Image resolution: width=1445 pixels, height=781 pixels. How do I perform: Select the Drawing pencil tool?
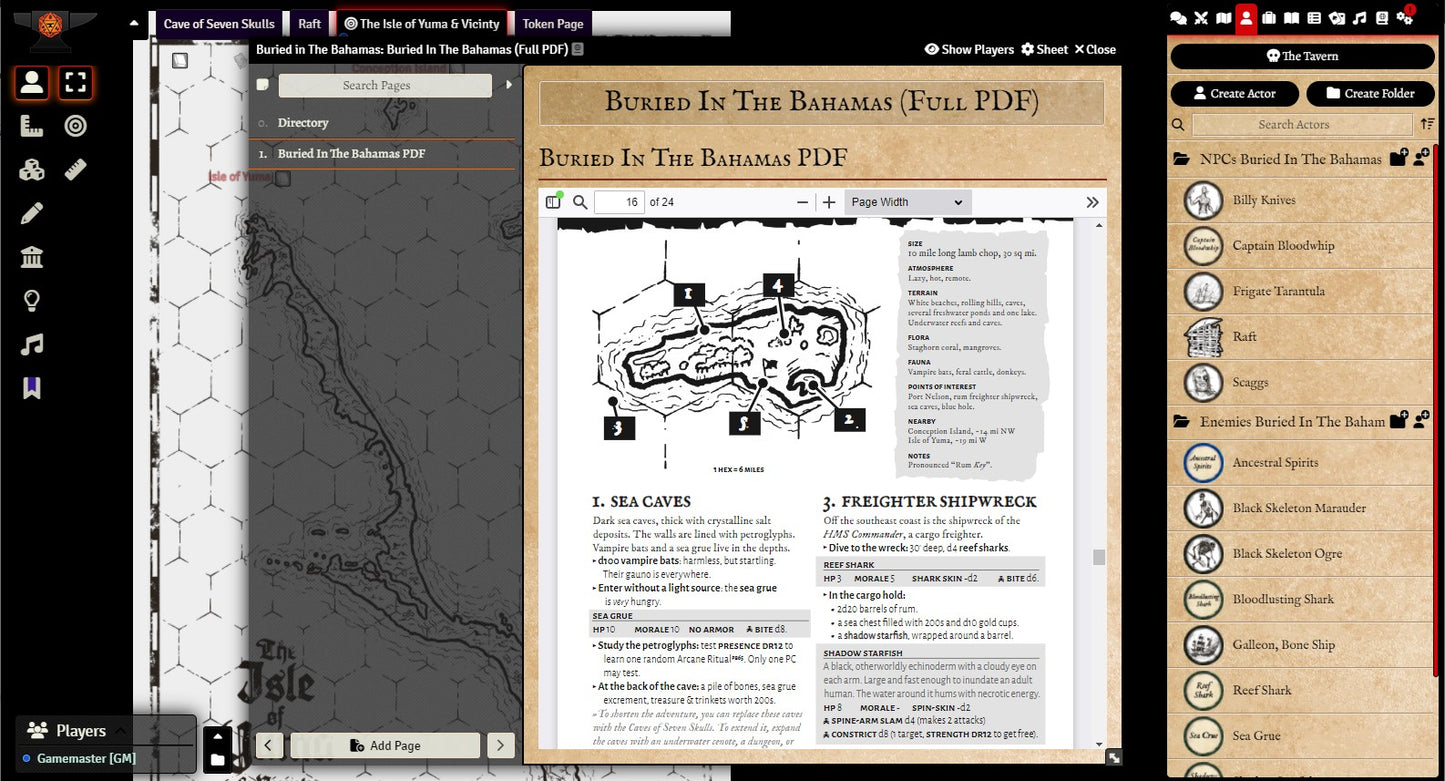tap(31, 213)
